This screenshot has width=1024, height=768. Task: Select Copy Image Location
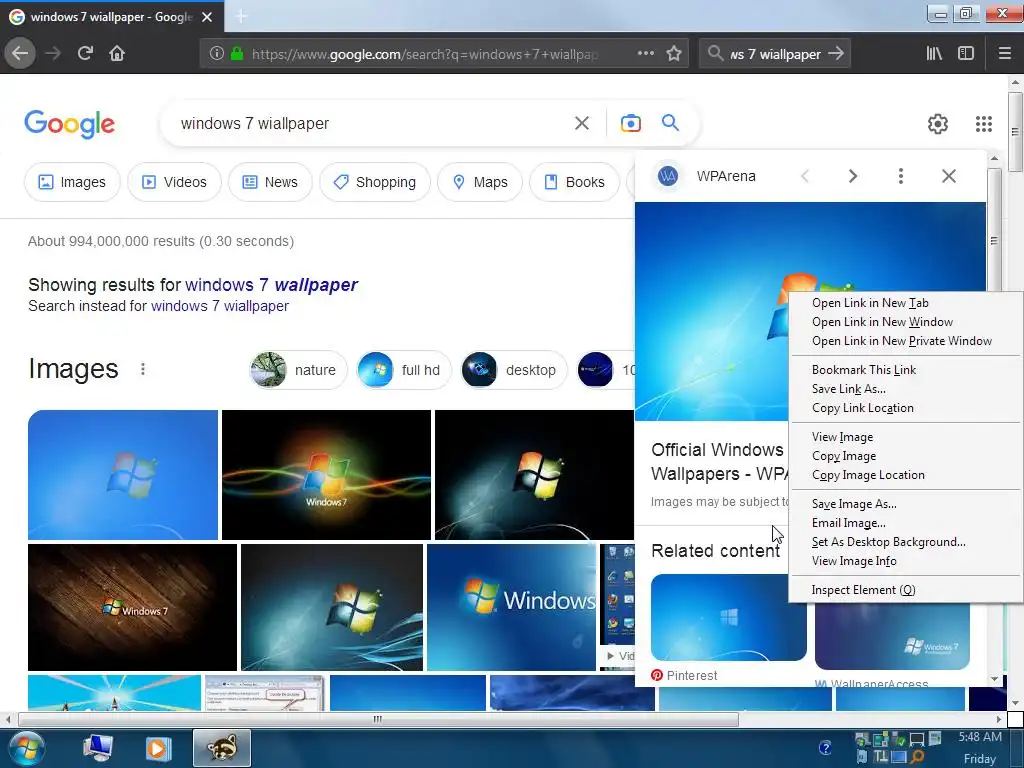pyautogui.click(x=905, y=475)
